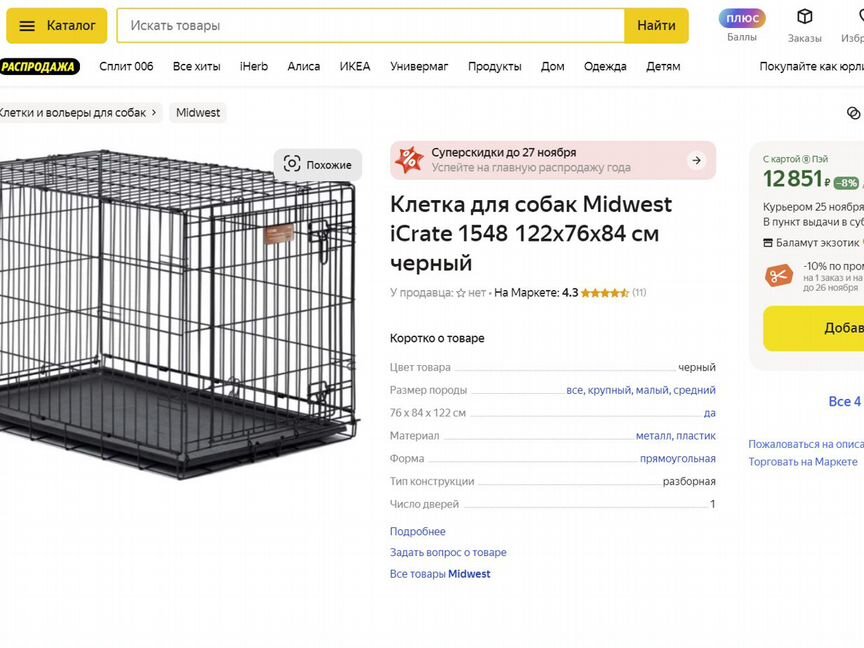Expand the Клетки и вольеры для собак breadcrumb
The image size is (864, 648).
pos(78,113)
